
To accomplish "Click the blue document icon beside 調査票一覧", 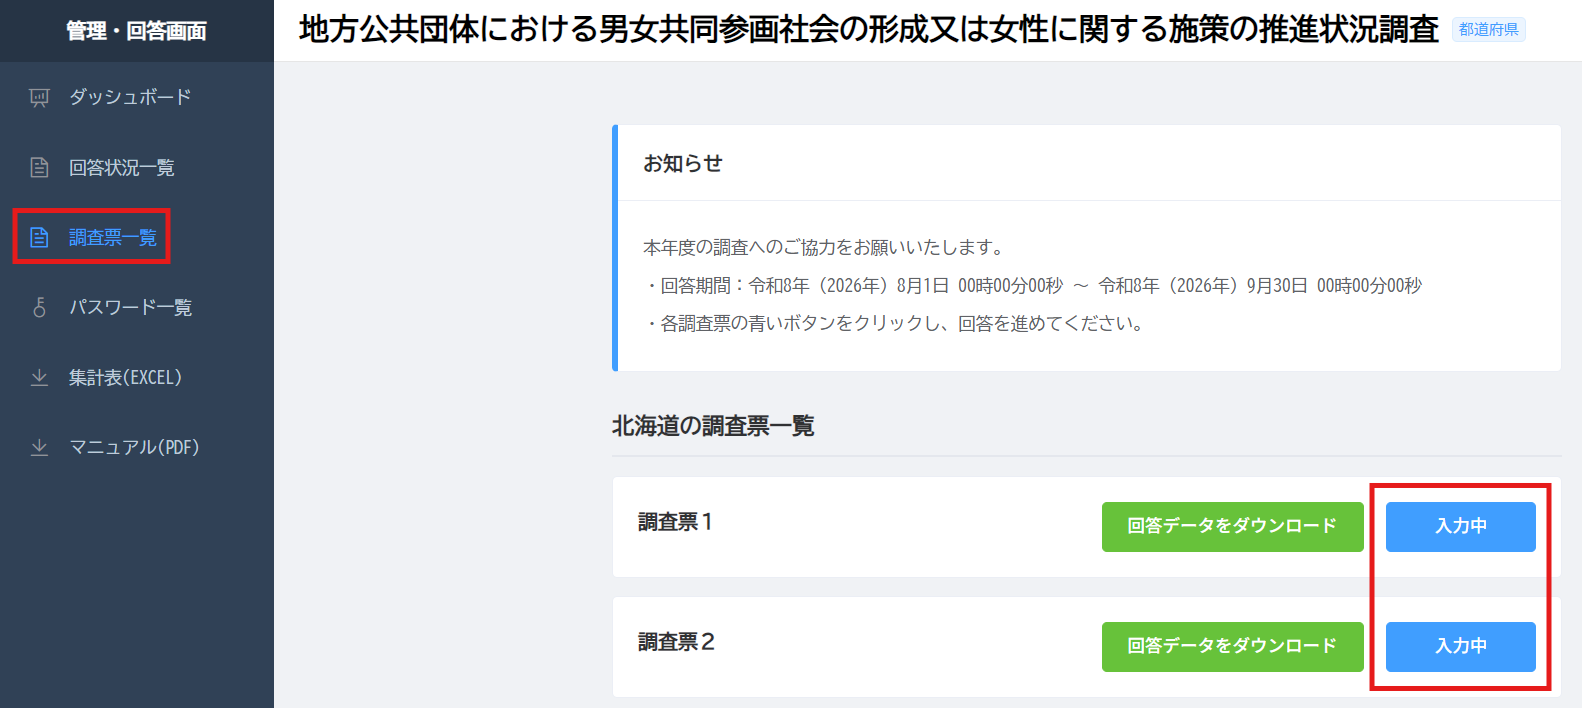I will (39, 237).
